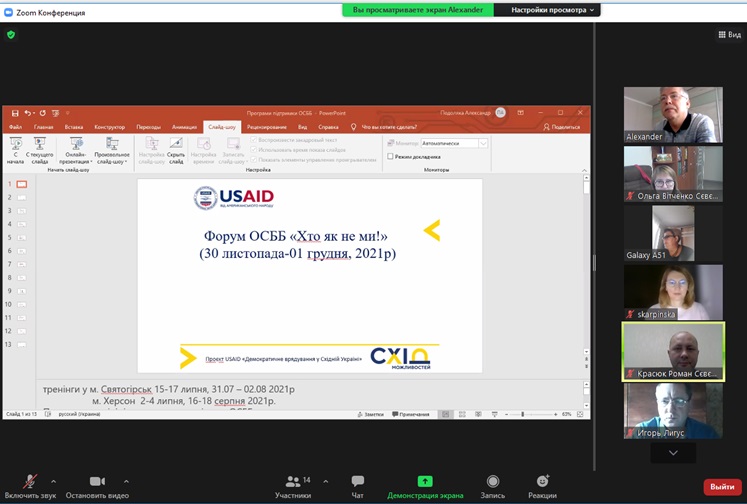Expand audio options arrow next to microphone
This screenshot has height=504, width=747.
[x=53, y=481]
